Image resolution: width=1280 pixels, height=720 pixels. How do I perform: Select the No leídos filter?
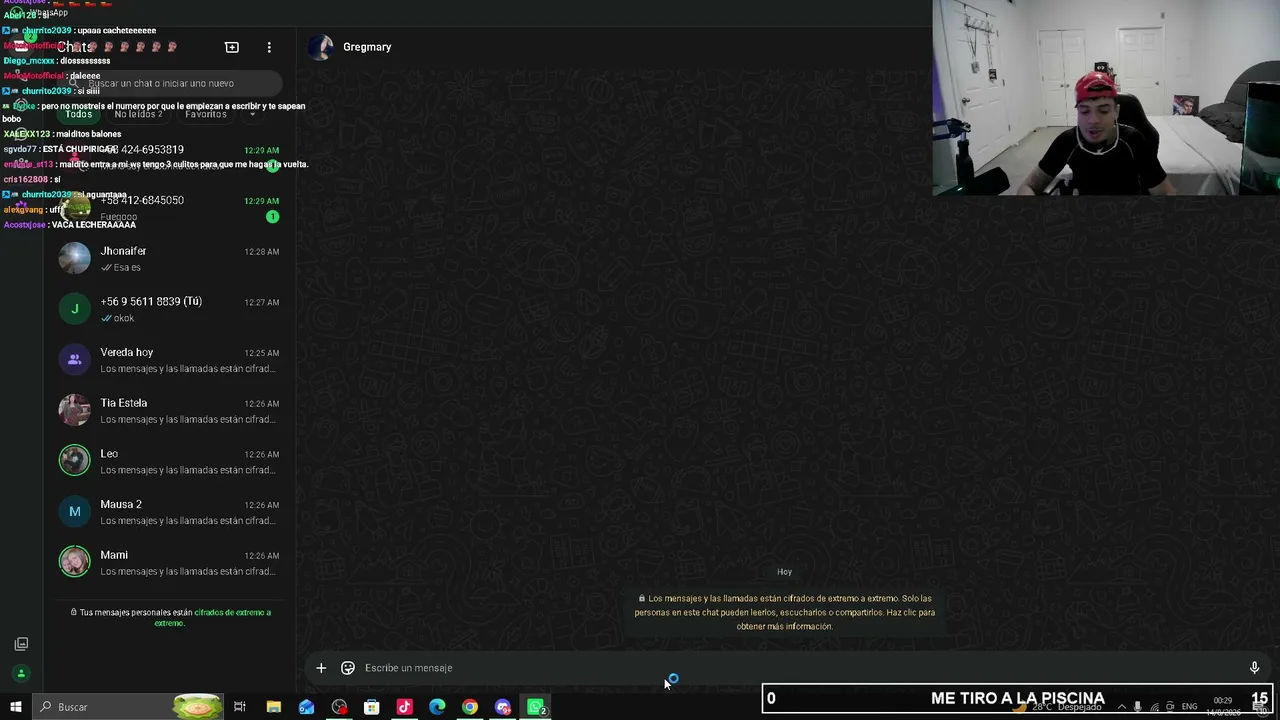click(x=138, y=114)
